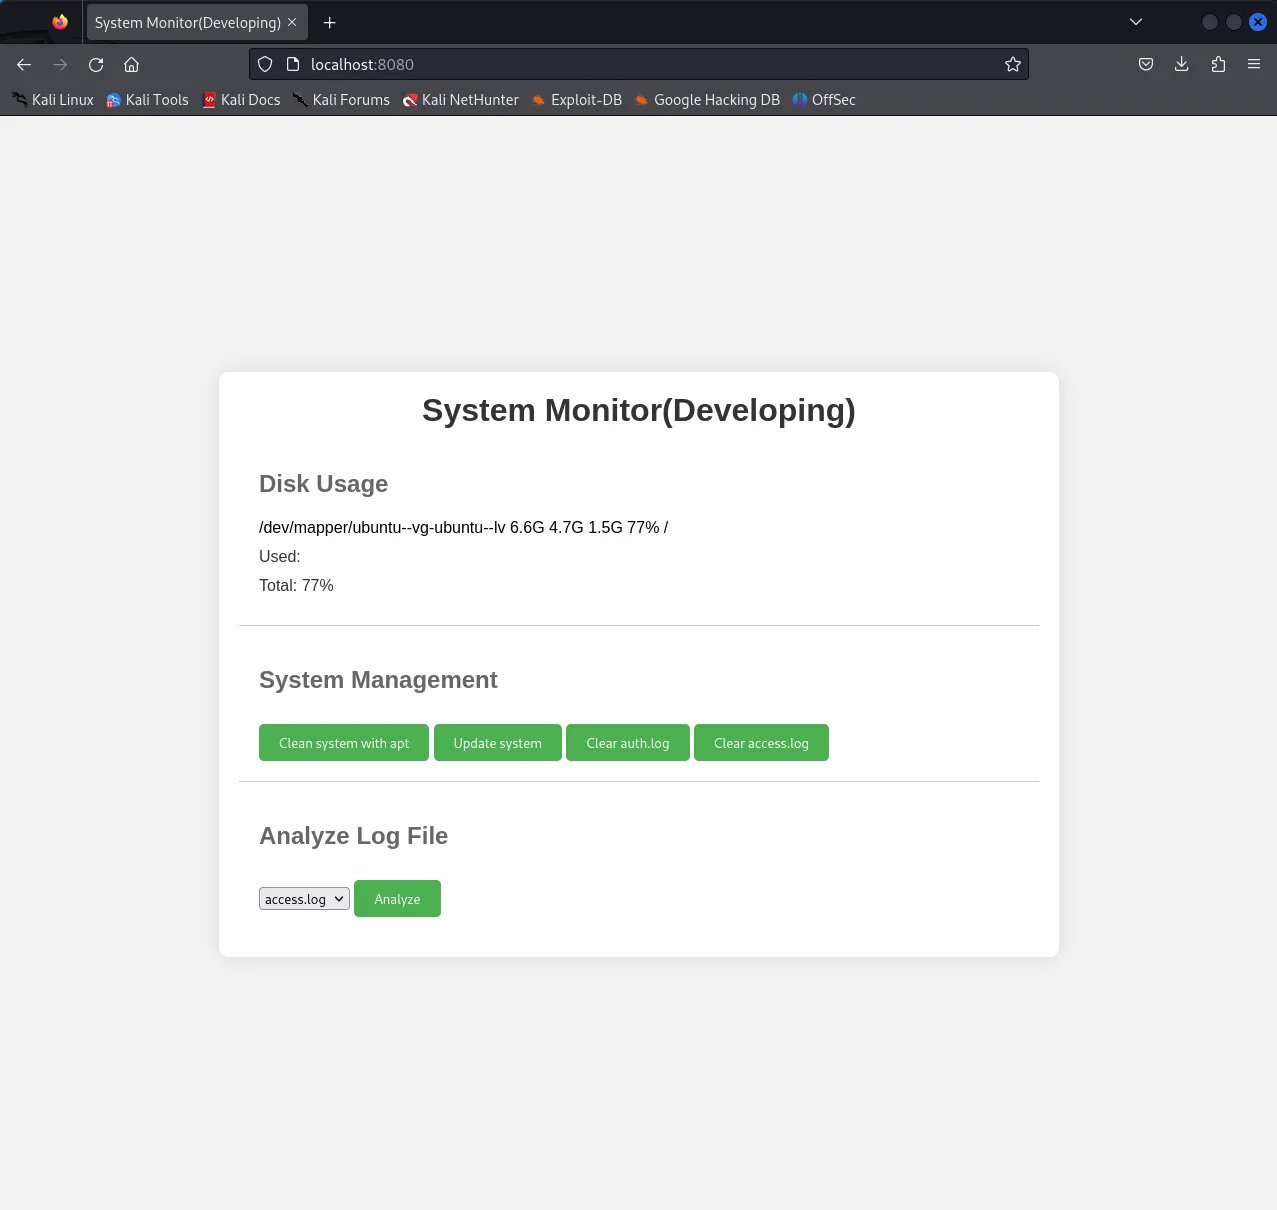Open Google Hacking DB bookmark
The width and height of the screenshot is (1277, 1210).
pyautogui.click(x=707, y=100)
